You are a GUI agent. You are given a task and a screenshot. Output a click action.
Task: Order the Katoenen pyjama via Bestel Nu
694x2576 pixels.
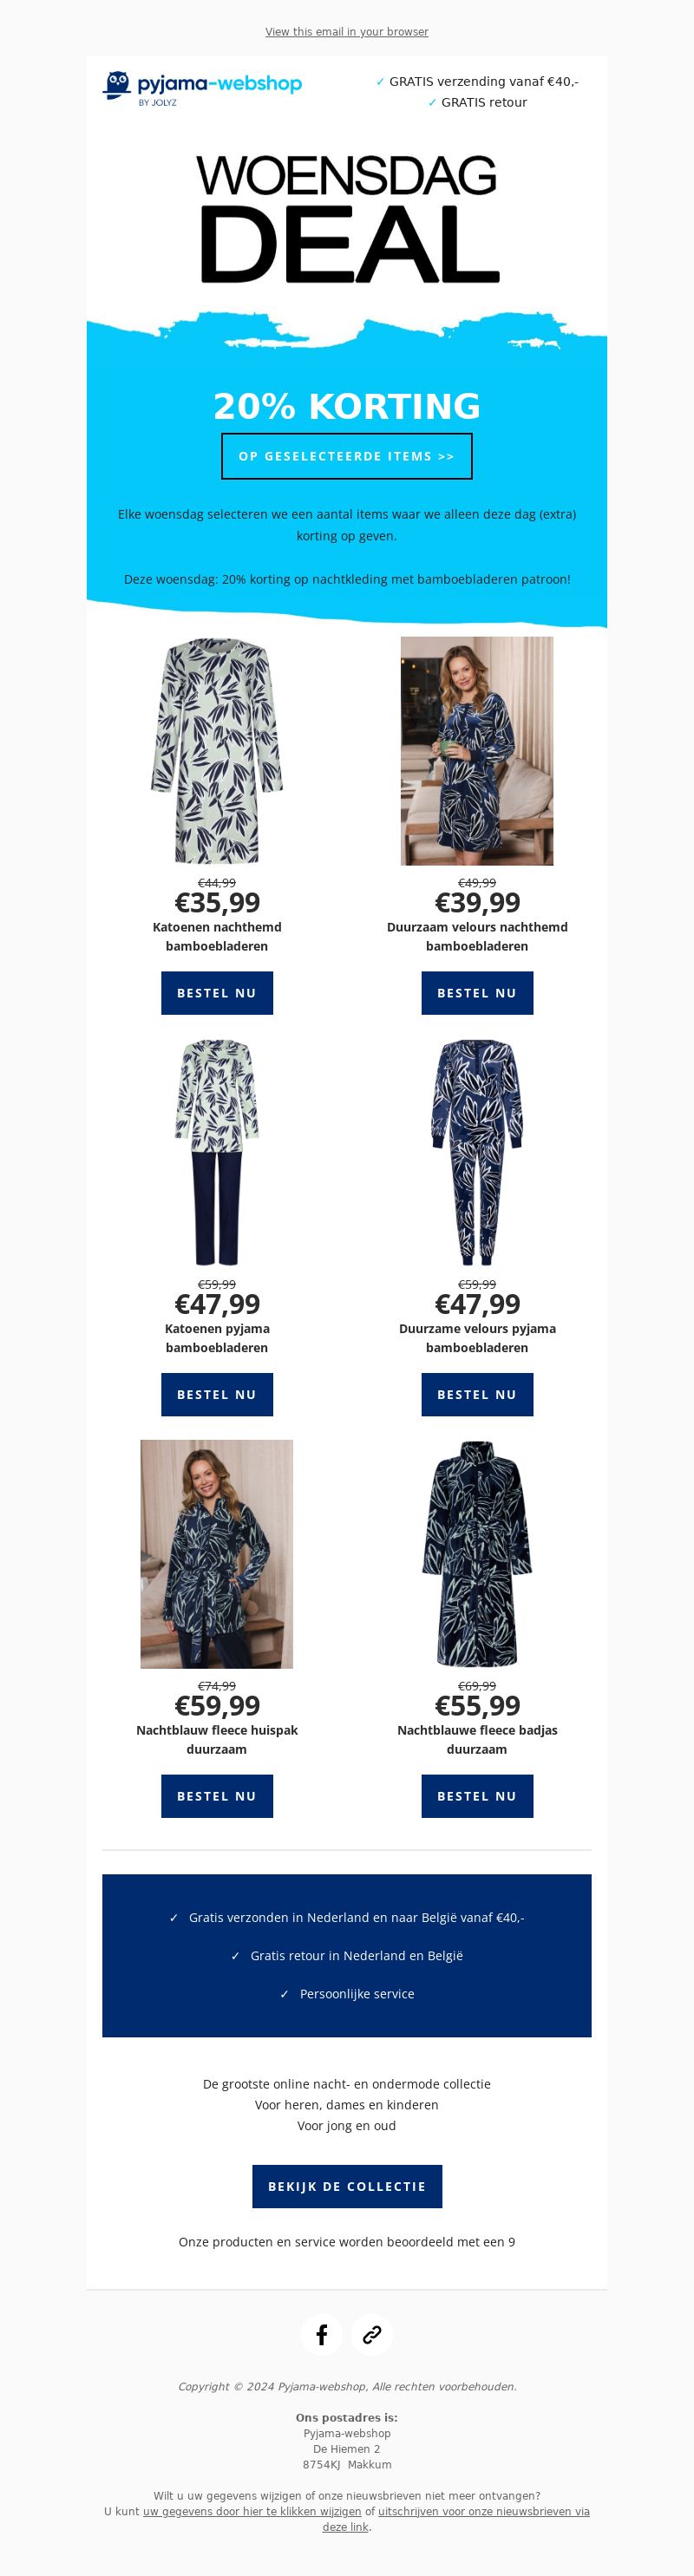click(x=217, y=1394)
